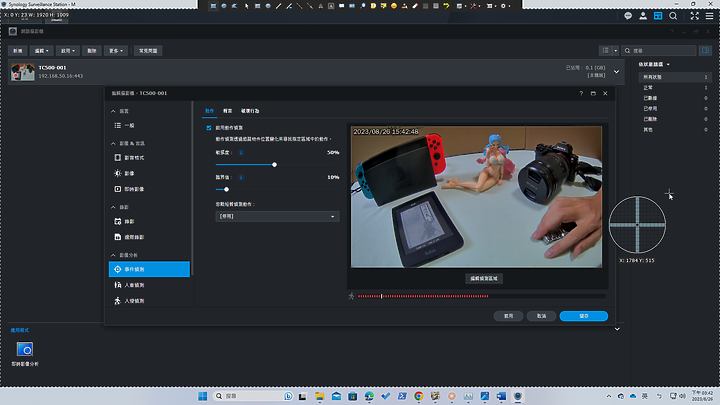Click the magnifier search icon in top bar

tap(673, 16)
